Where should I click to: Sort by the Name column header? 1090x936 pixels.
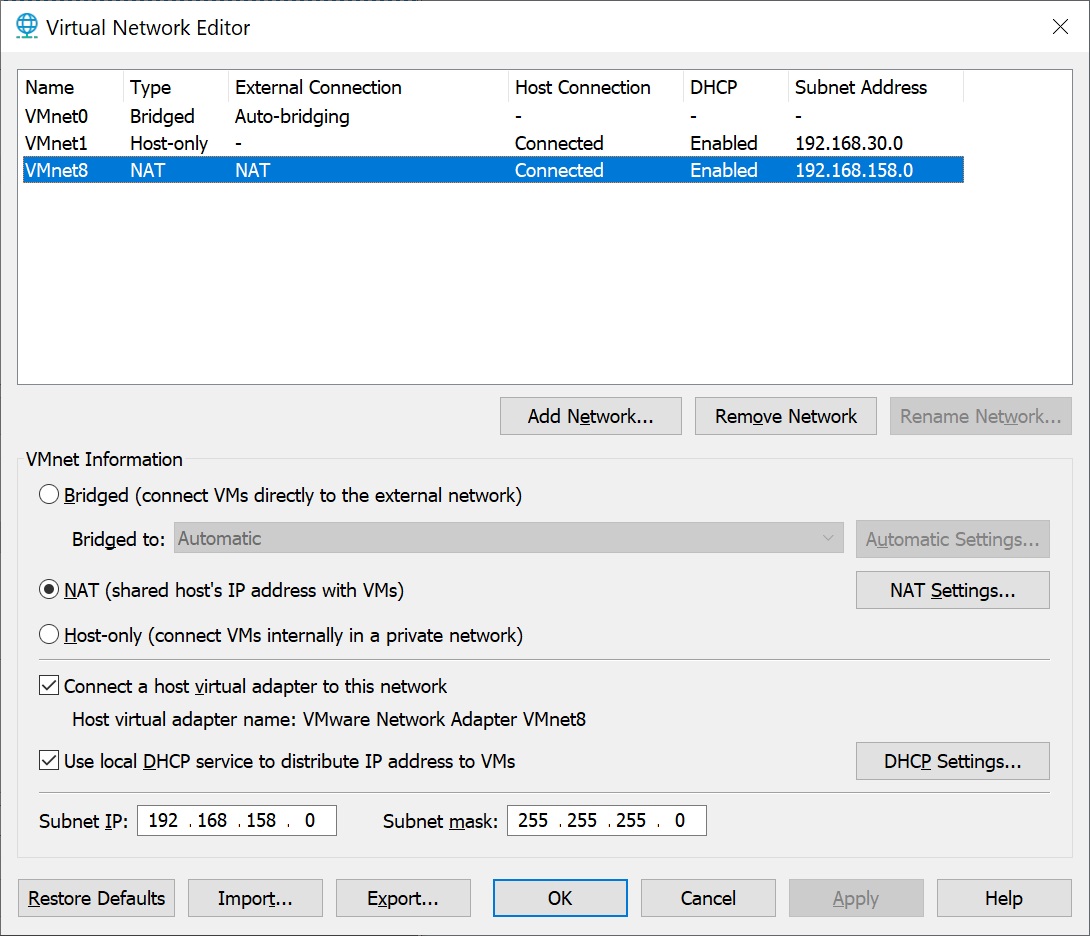[x=73, y=88]
